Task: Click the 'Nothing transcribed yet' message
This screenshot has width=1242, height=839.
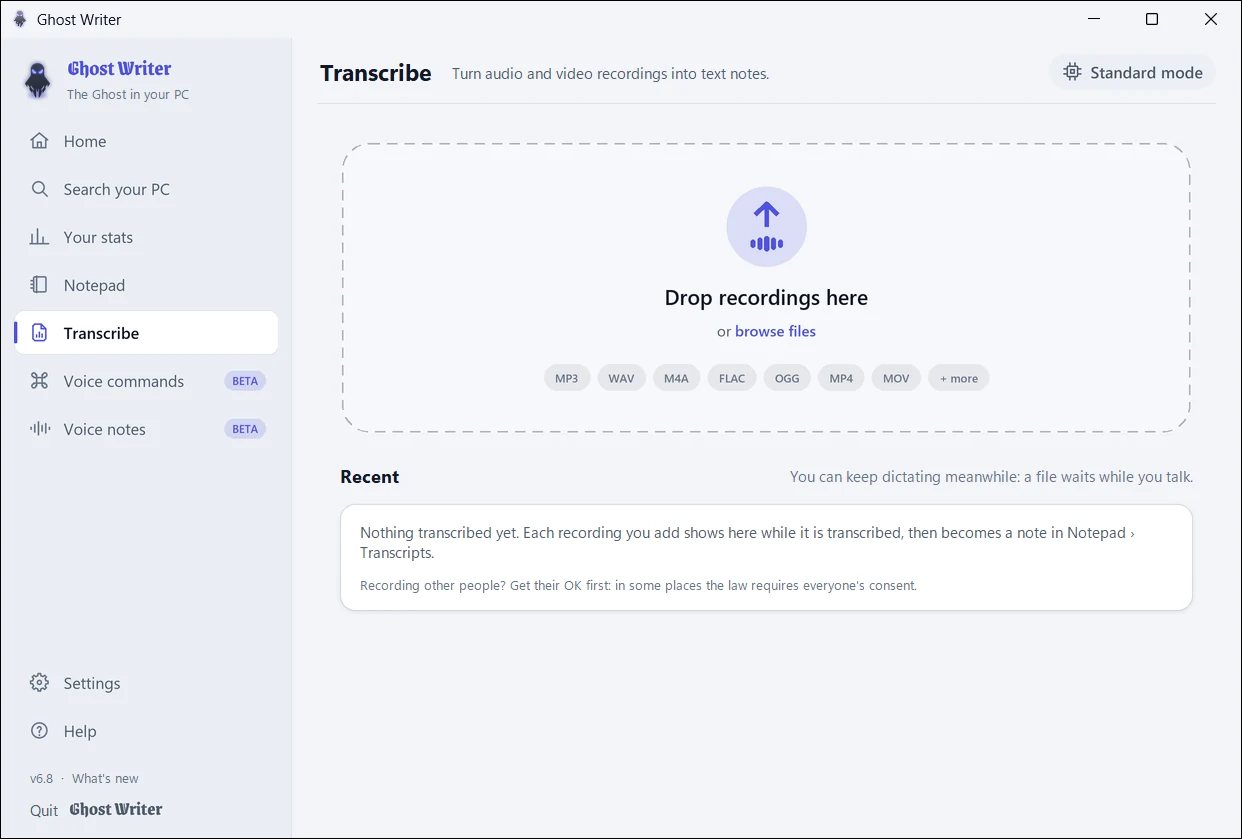Action: coord(747,542)
